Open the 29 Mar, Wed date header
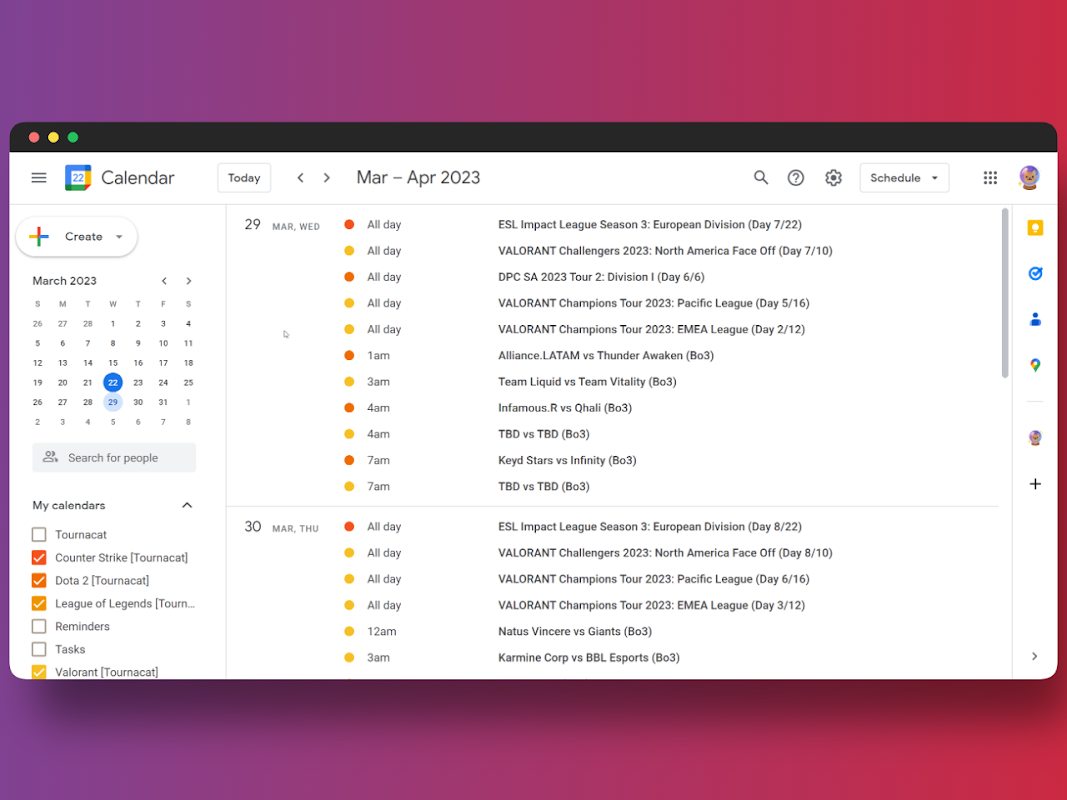This screenshot has height=800, width=1067. pos(282,225)
